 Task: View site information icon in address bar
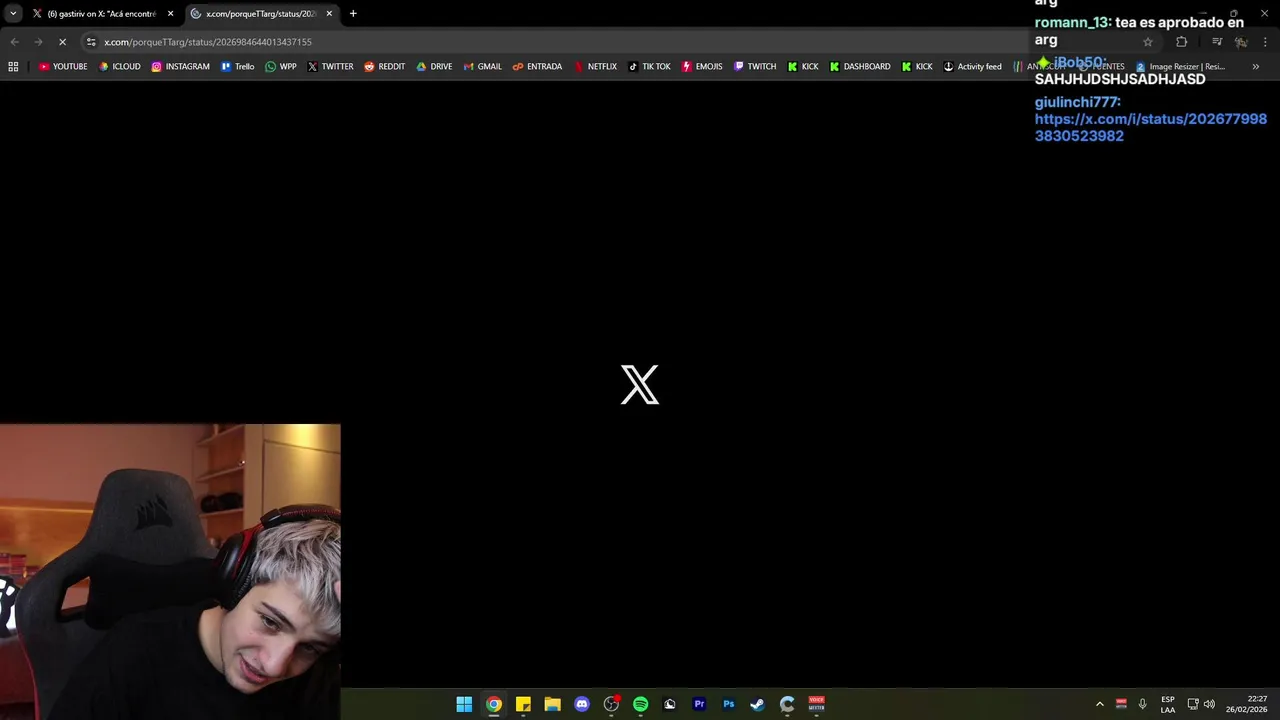91,42
